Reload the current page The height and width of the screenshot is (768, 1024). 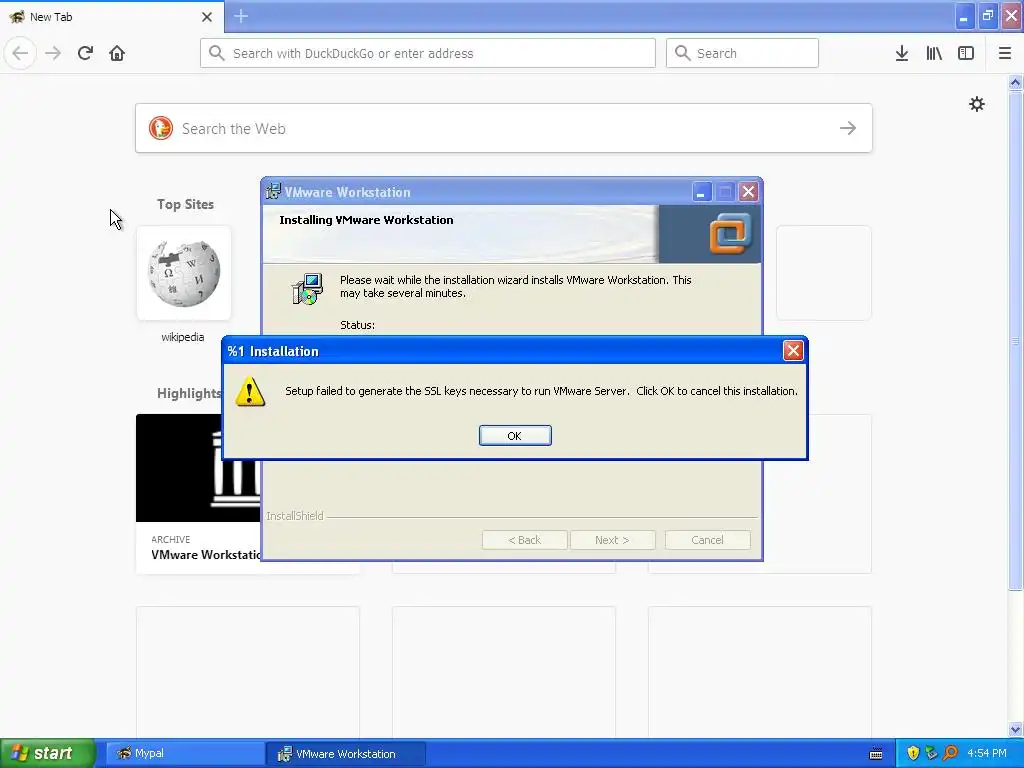click(85, 53)
